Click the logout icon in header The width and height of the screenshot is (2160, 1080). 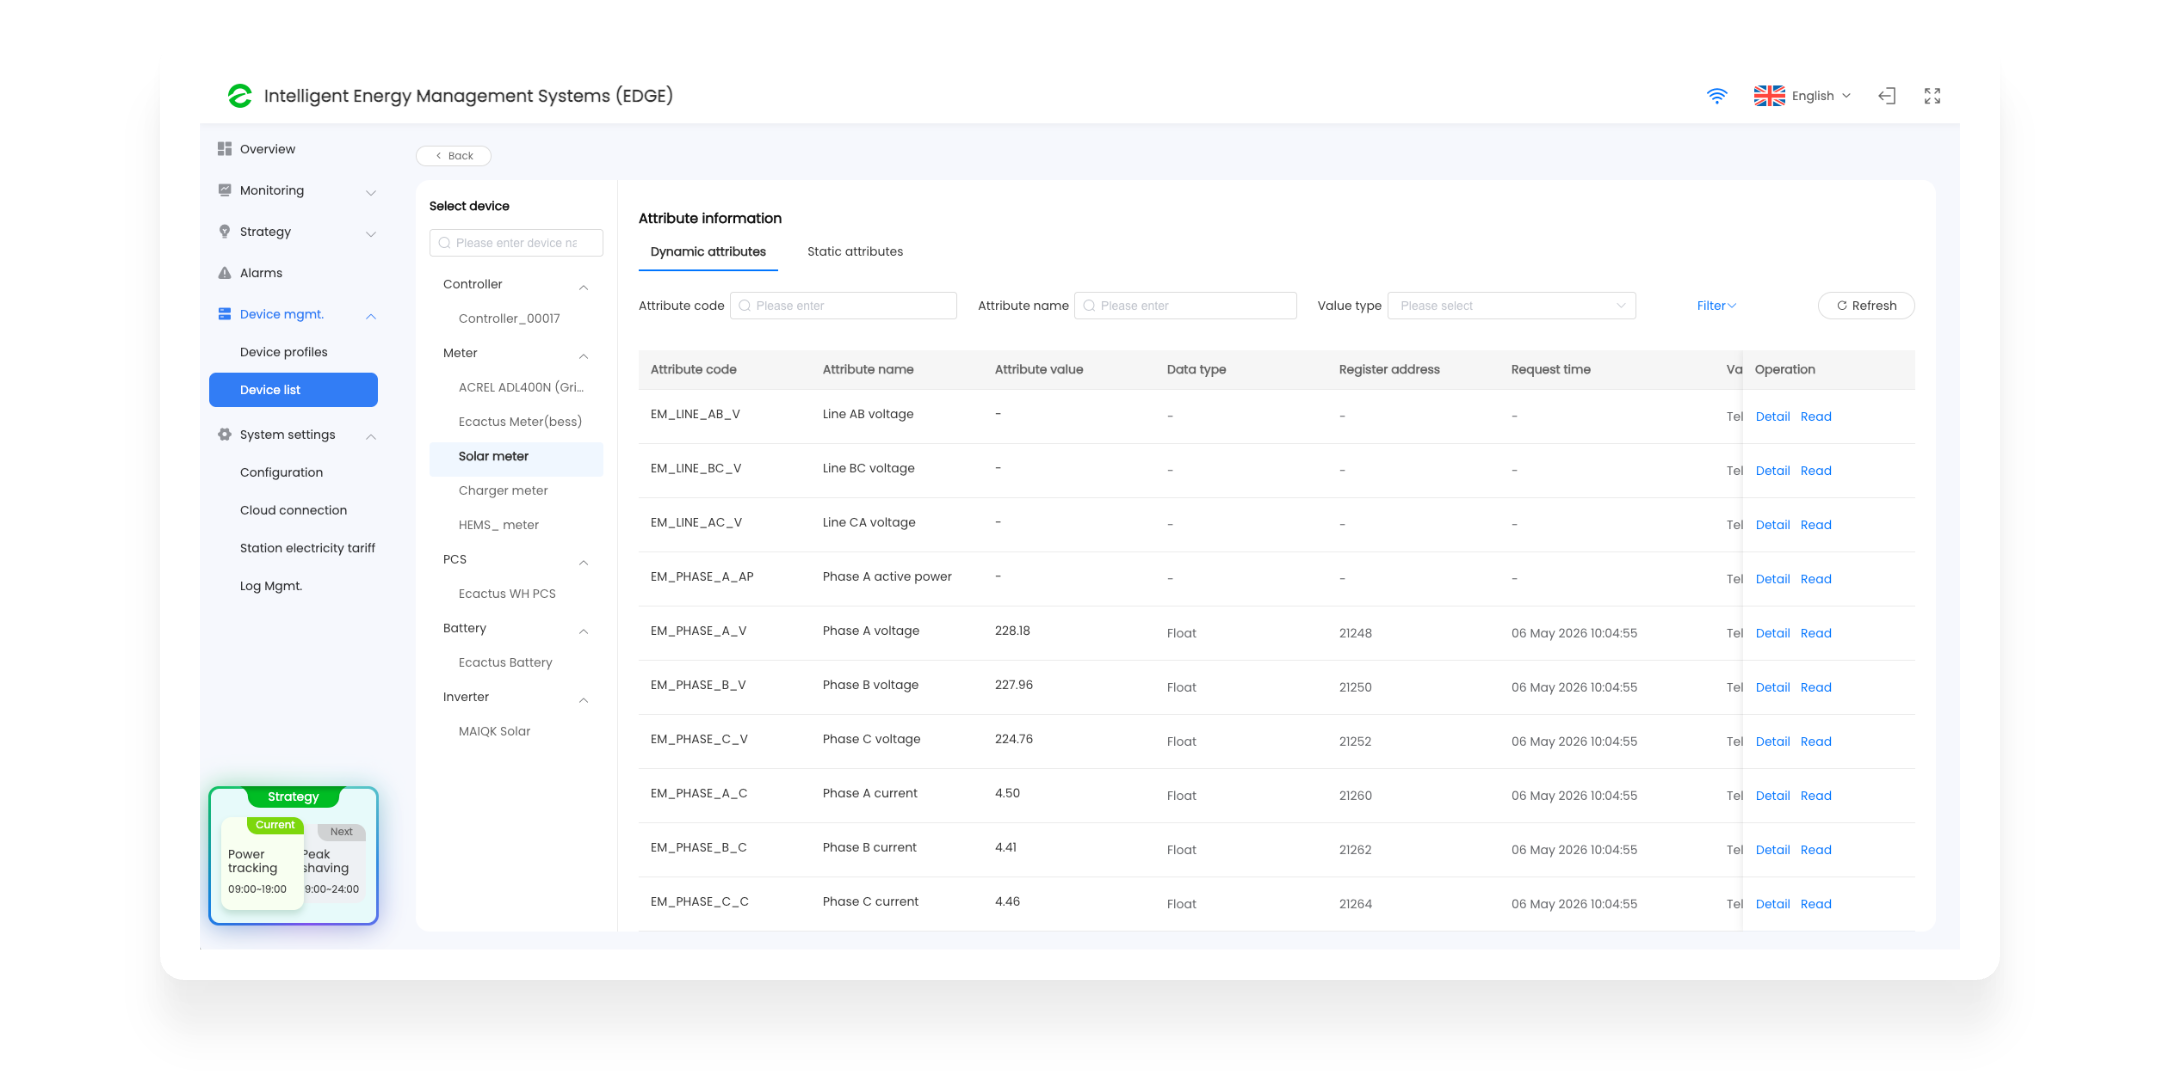point(1887,96)
